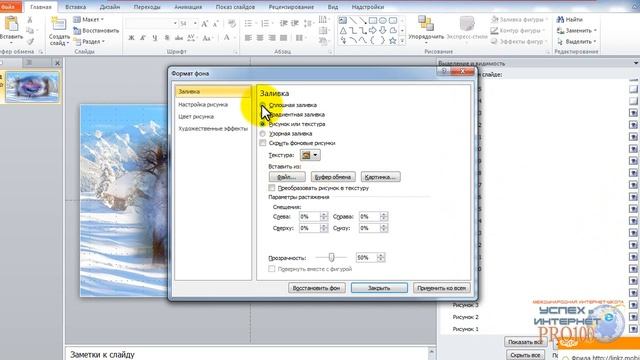Screen dimensions: 640x360
Task: Toggle strikethrough (abc) formatting
Action: pos(179,38)
